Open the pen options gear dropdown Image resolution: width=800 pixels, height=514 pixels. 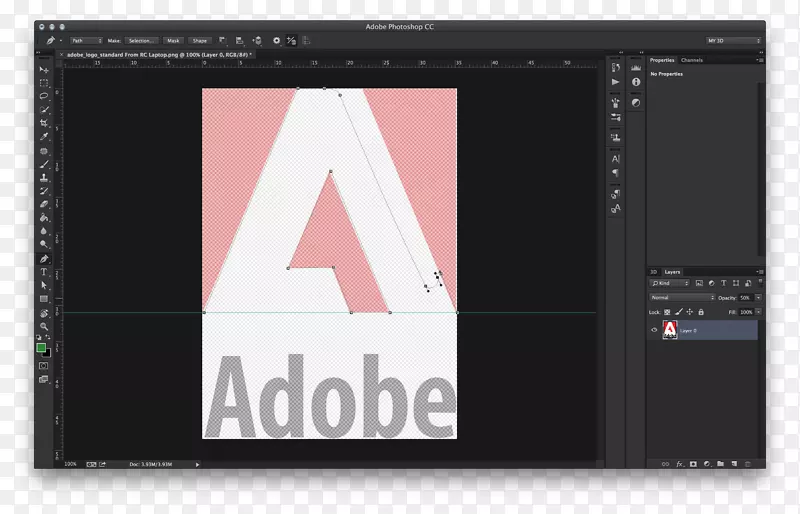click(276, 40)
